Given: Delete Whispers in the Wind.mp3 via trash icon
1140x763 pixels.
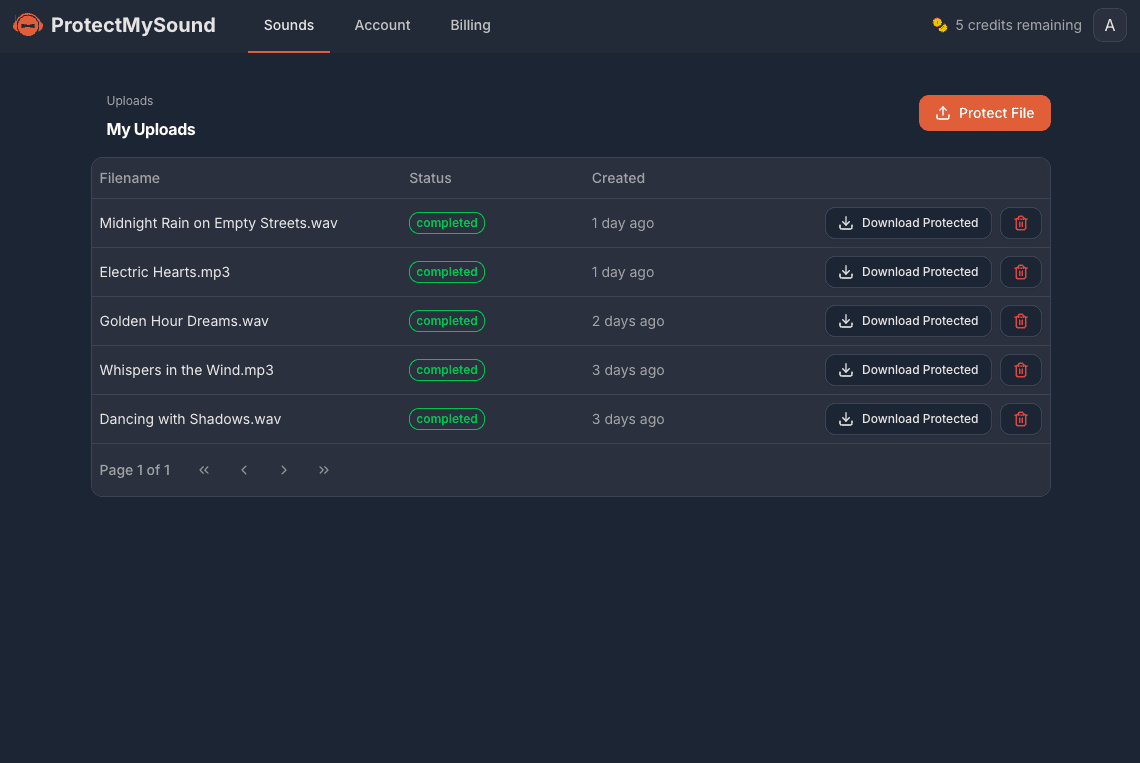Looking at the screenshot, I should (x=1020, y=369).
